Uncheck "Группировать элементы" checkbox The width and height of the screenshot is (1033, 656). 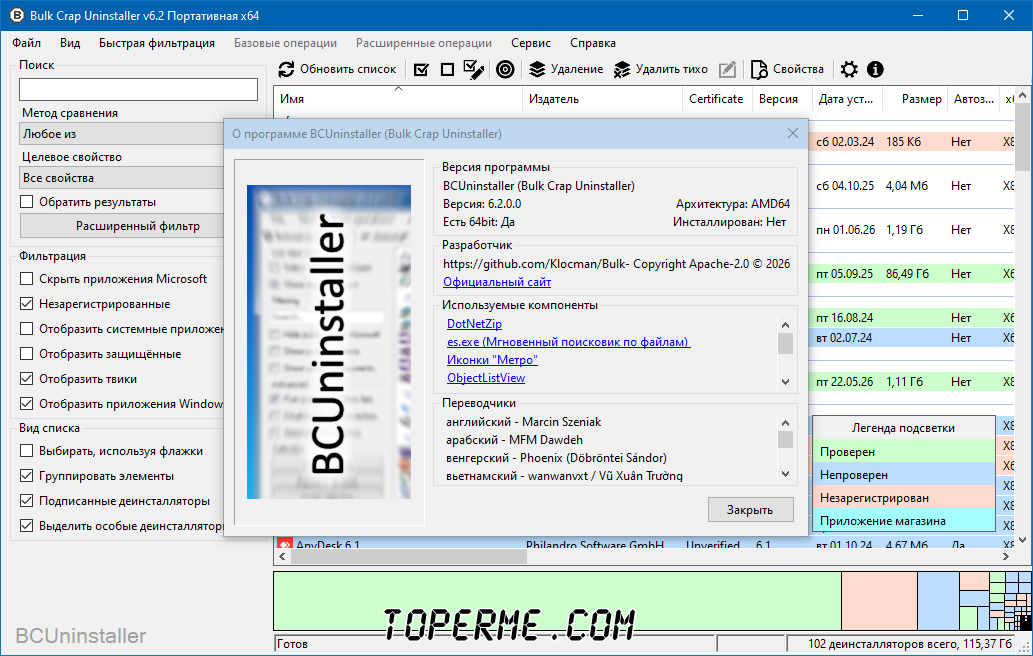tap(26, 476)
